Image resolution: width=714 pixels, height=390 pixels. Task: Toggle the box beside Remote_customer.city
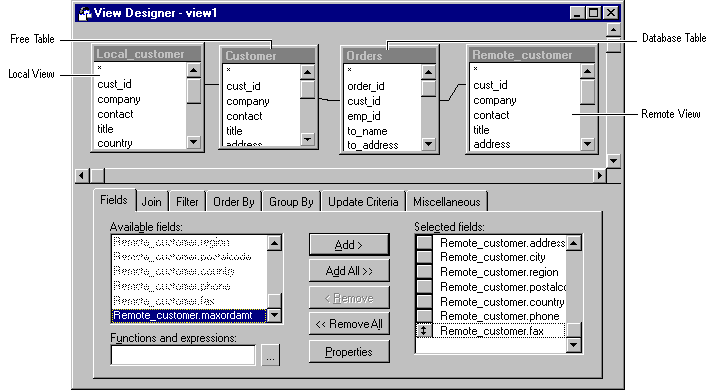click(x=424, y=257)
